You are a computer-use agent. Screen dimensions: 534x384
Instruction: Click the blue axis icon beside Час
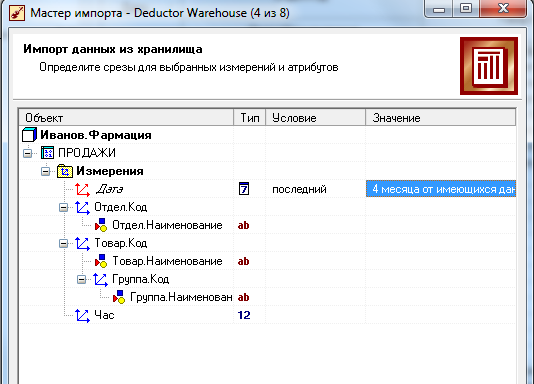click(x=82, y=316)
